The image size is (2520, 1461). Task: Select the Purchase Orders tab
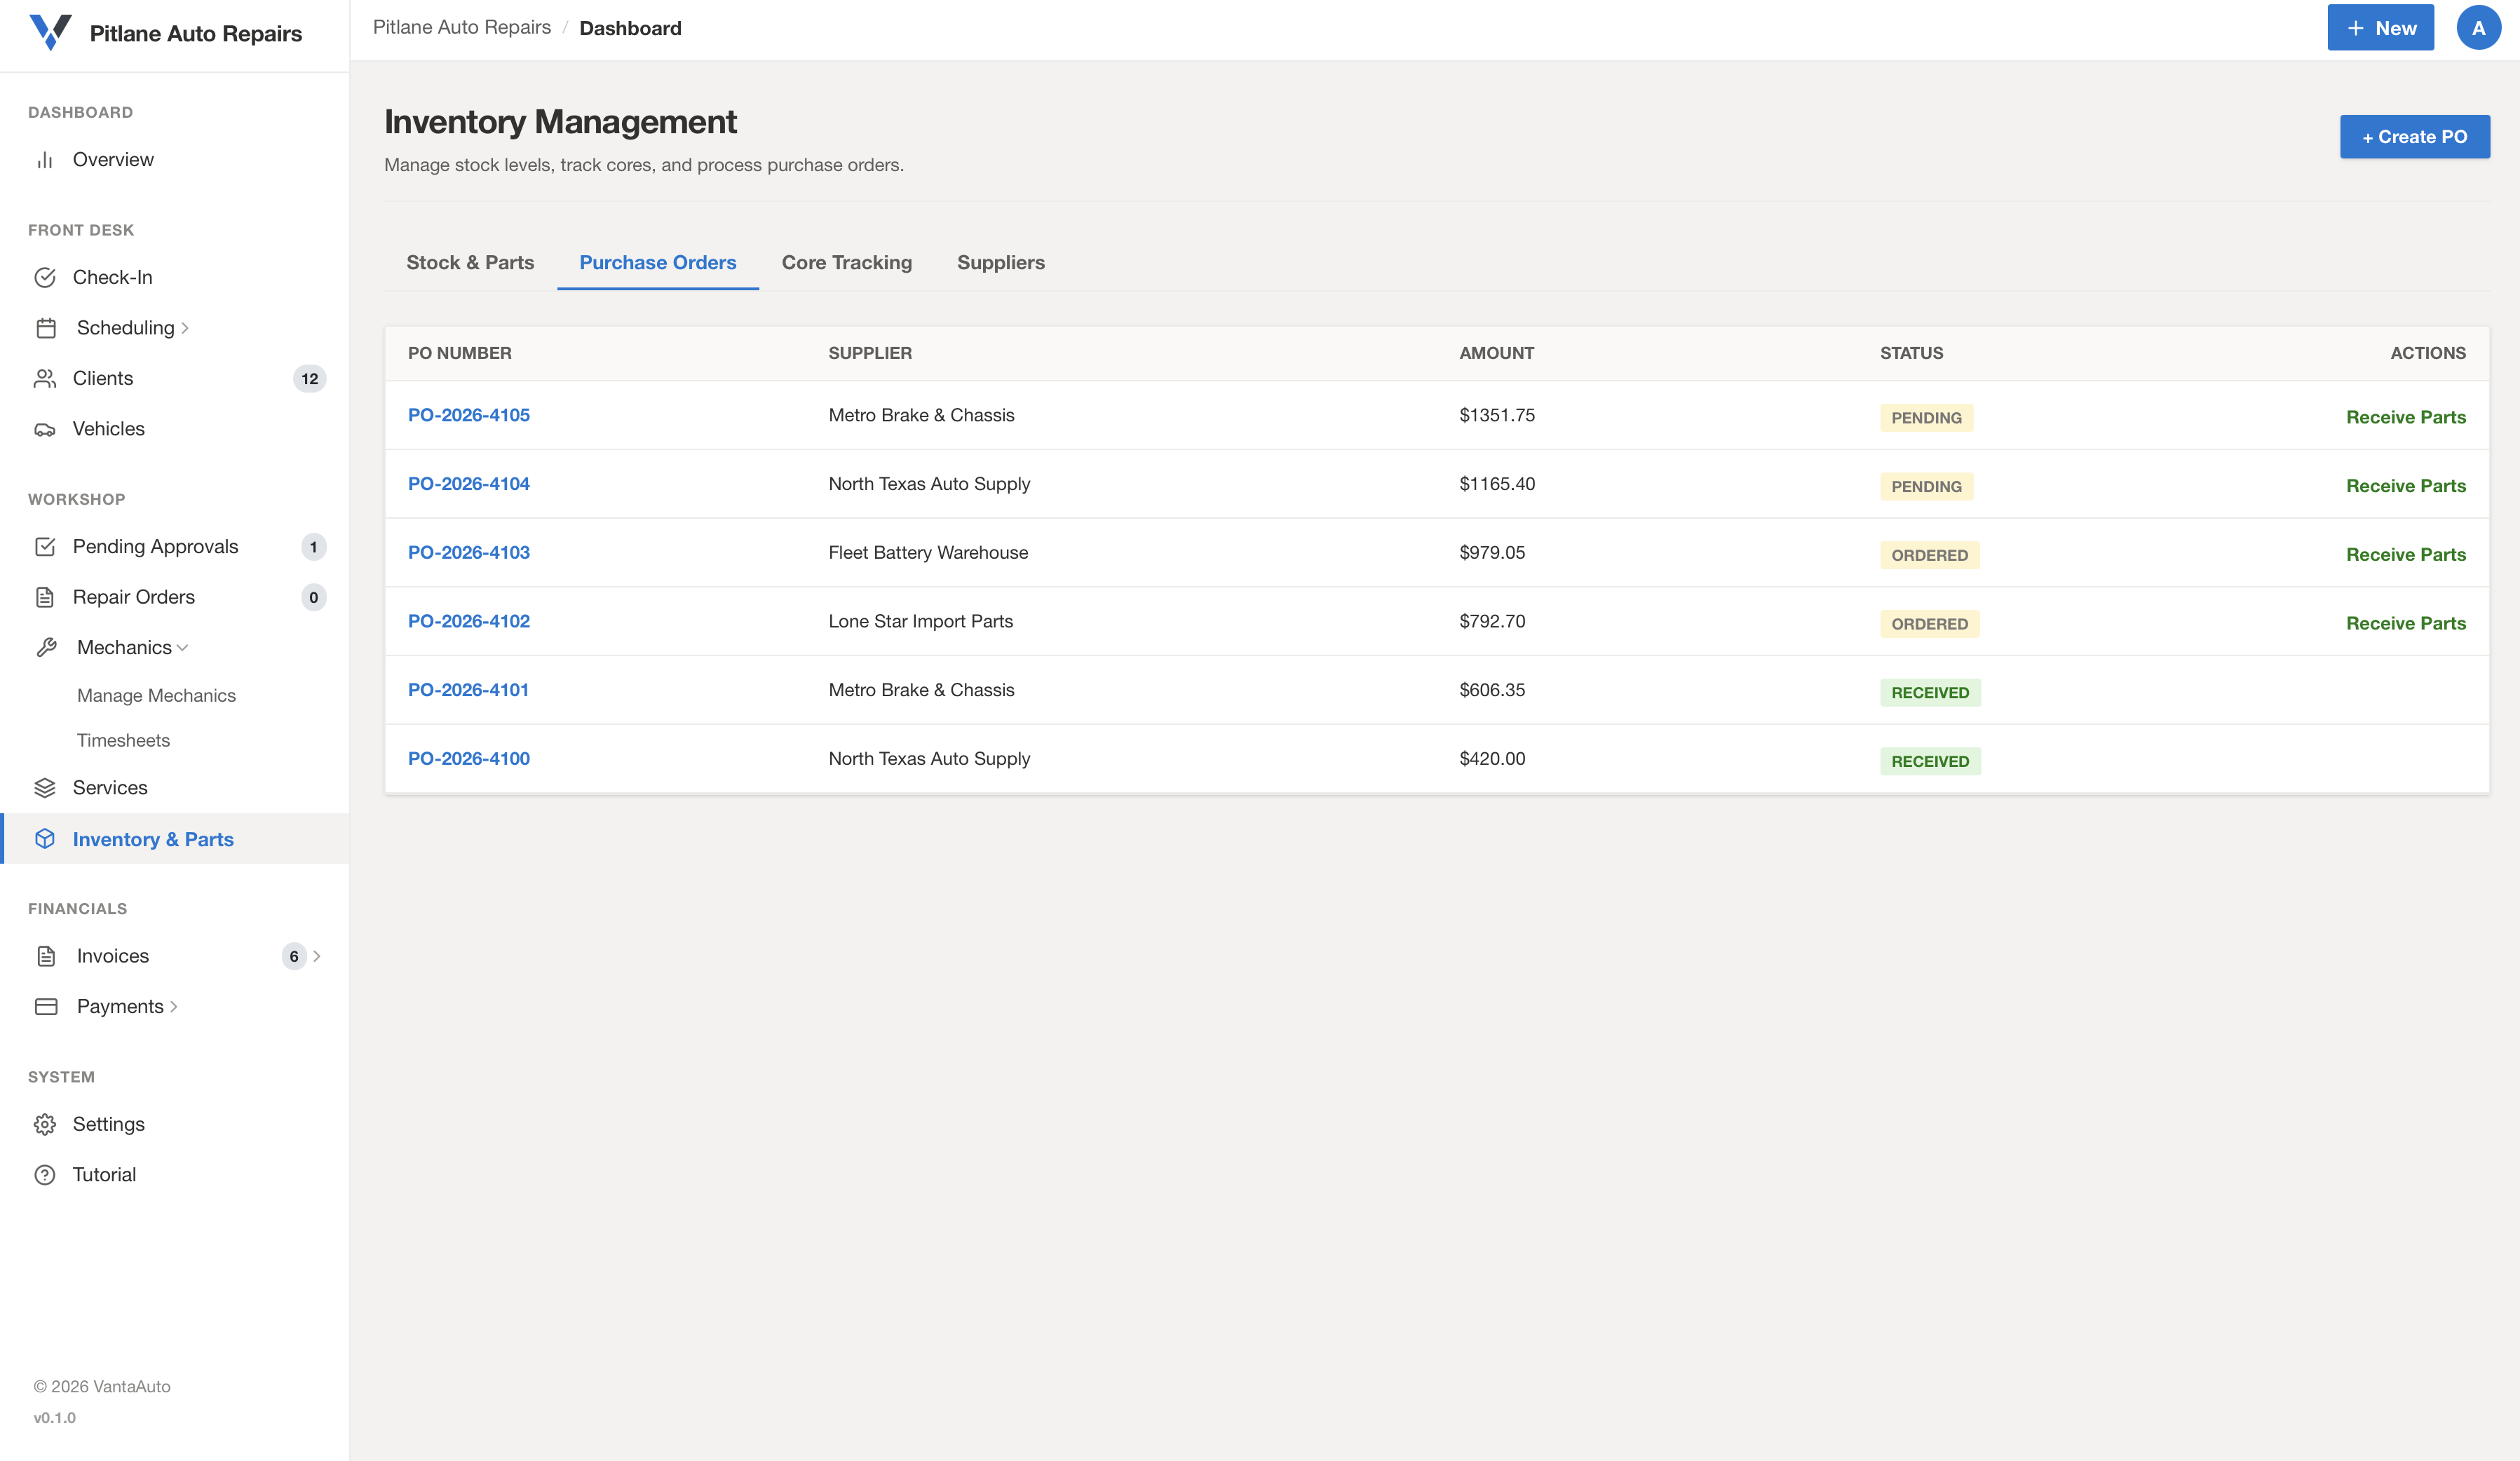pyautogui.click(x=658, y=263)
